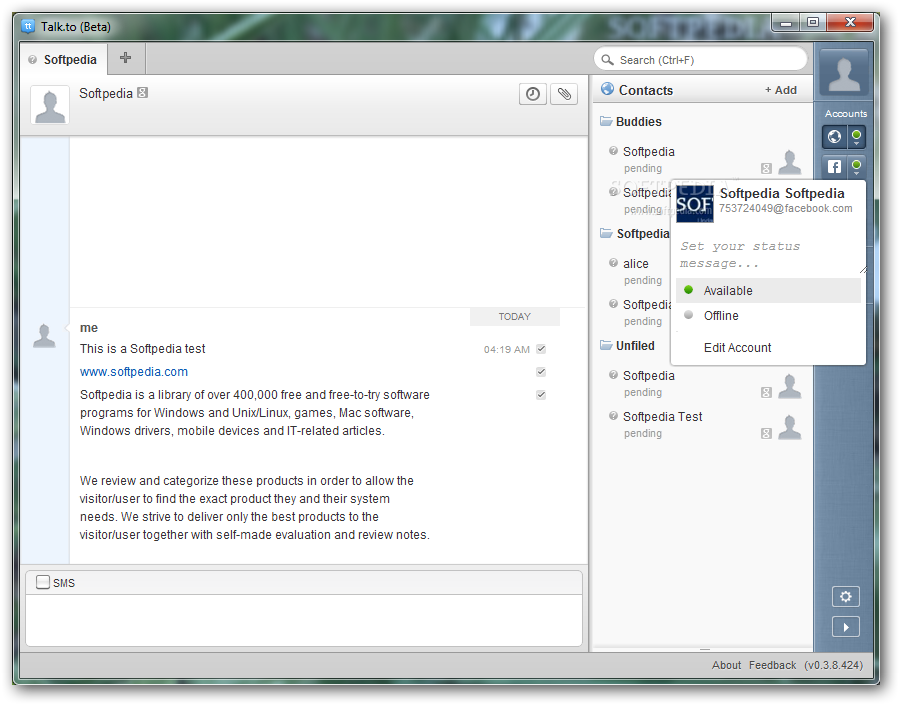Click the Softpedia chat header avatar
Screen dimensions: 900x705
(x=50, y=105)
